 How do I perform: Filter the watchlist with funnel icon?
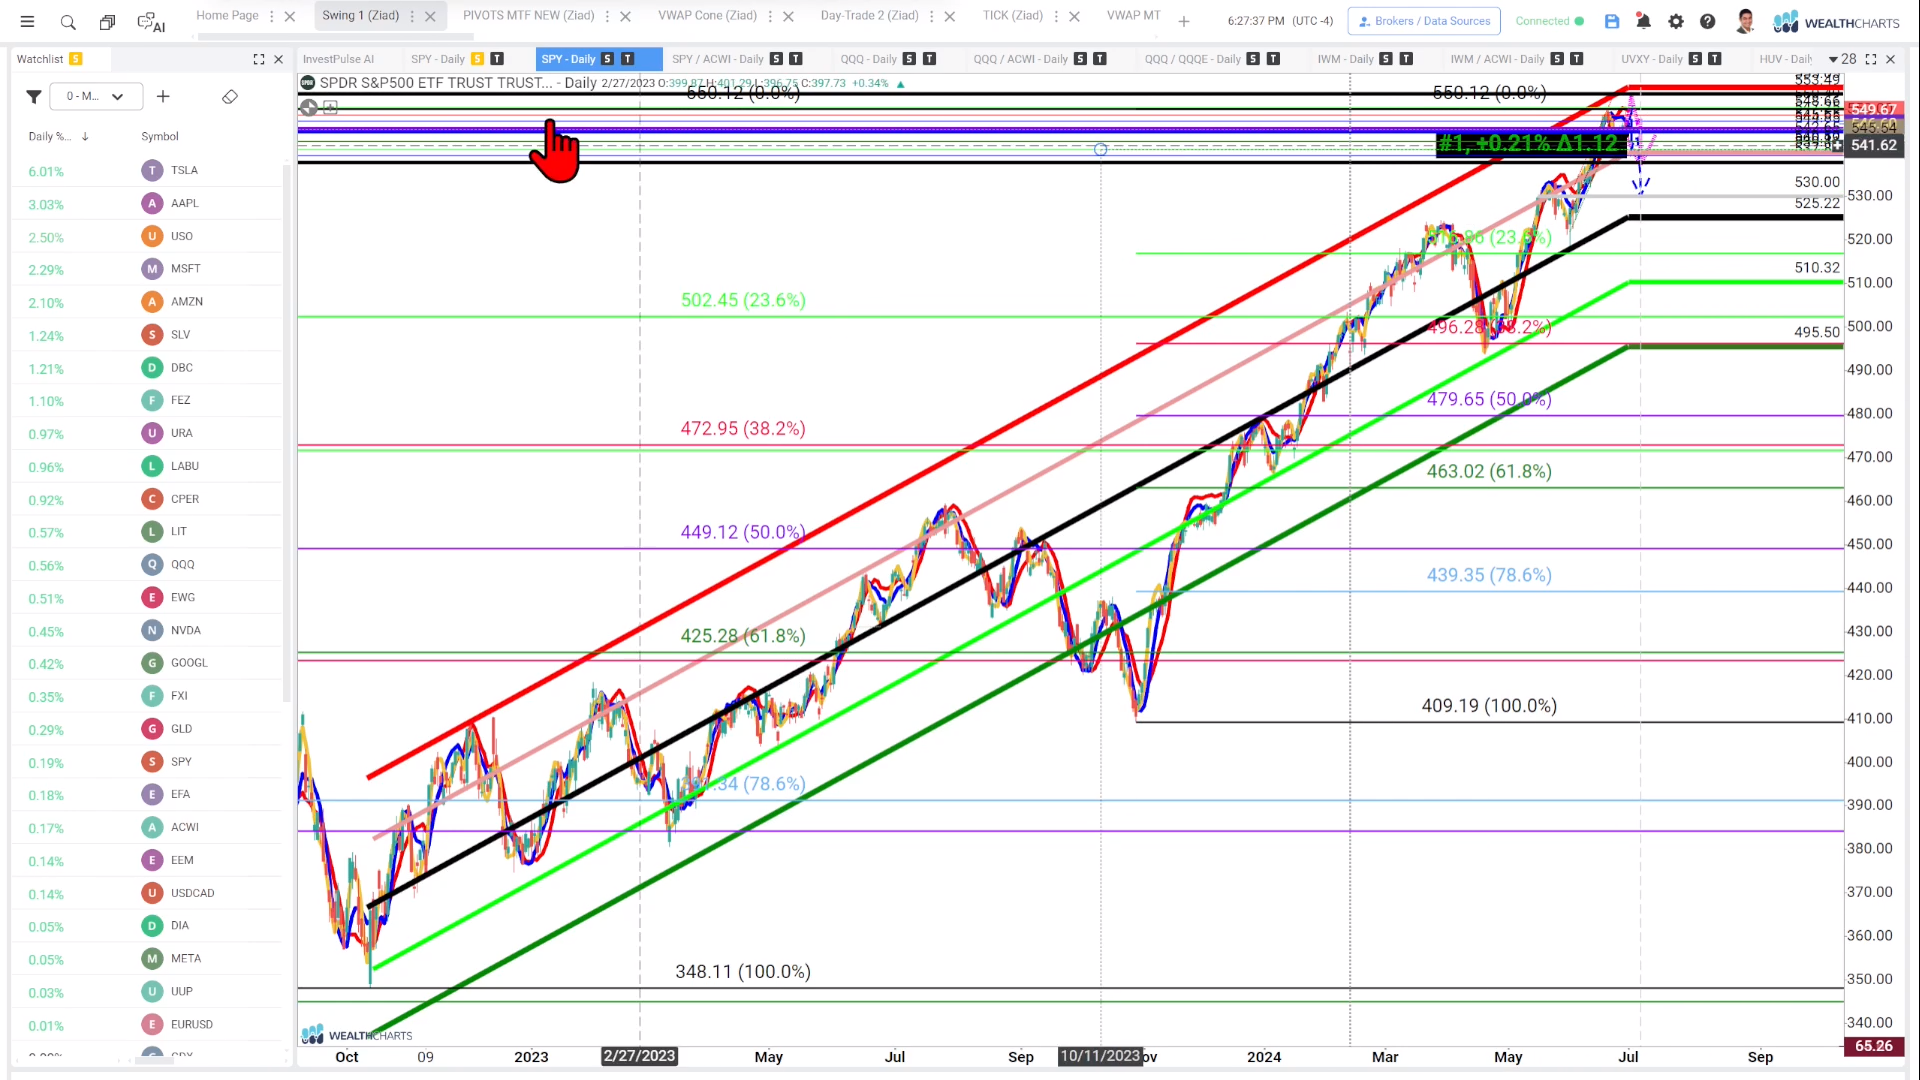coord(33,97)
